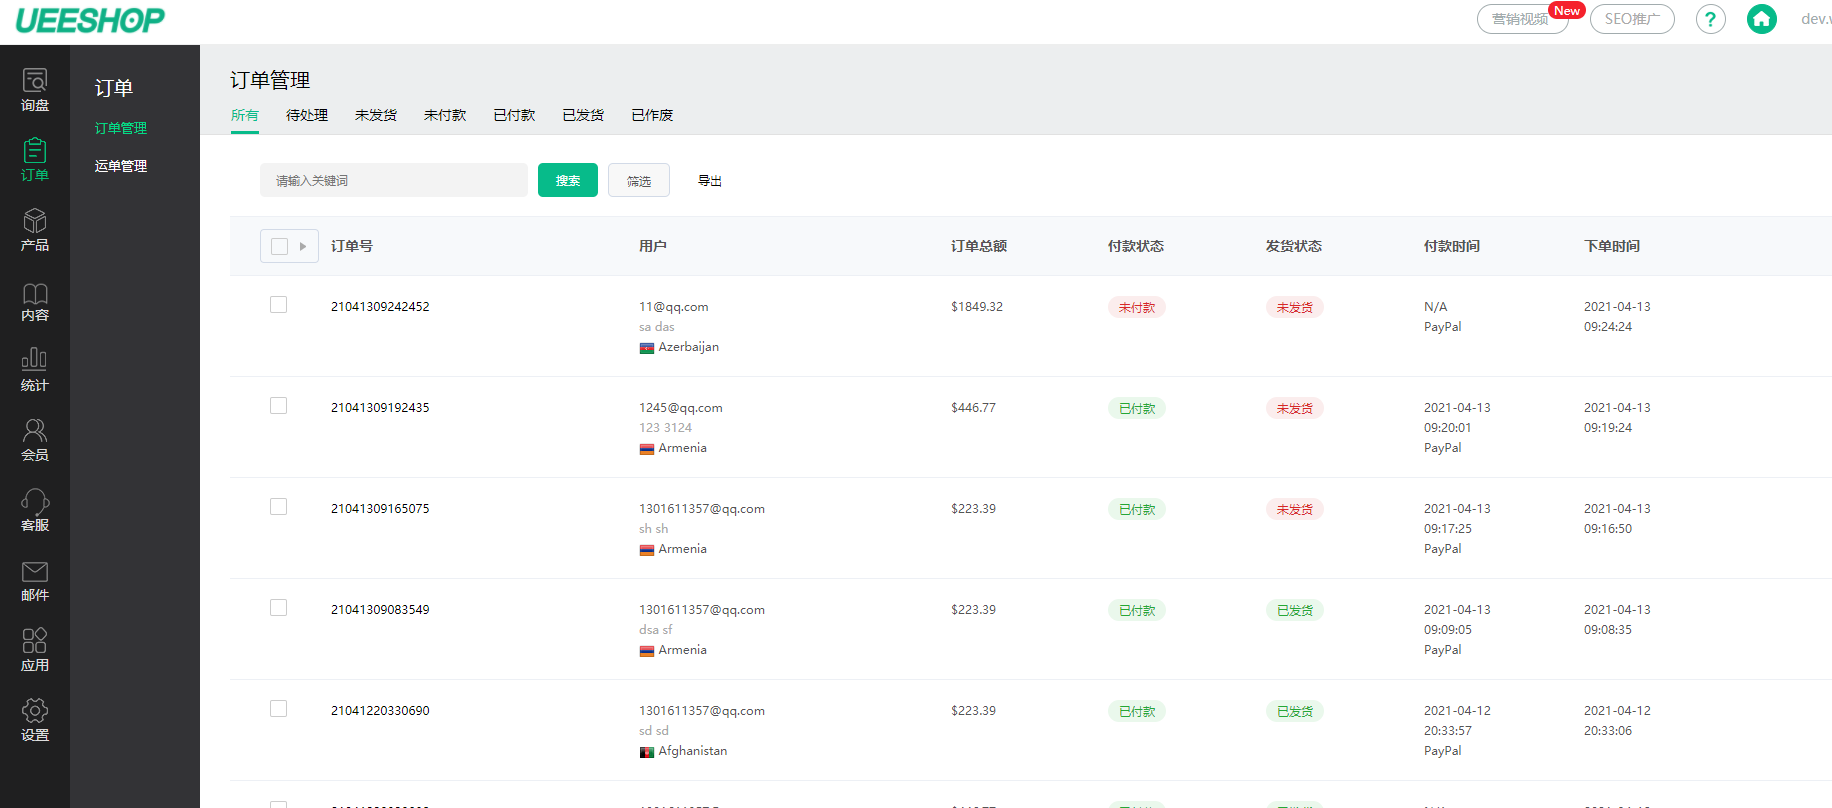Switch to the 待处理 tab

click(x=307, y=115)
